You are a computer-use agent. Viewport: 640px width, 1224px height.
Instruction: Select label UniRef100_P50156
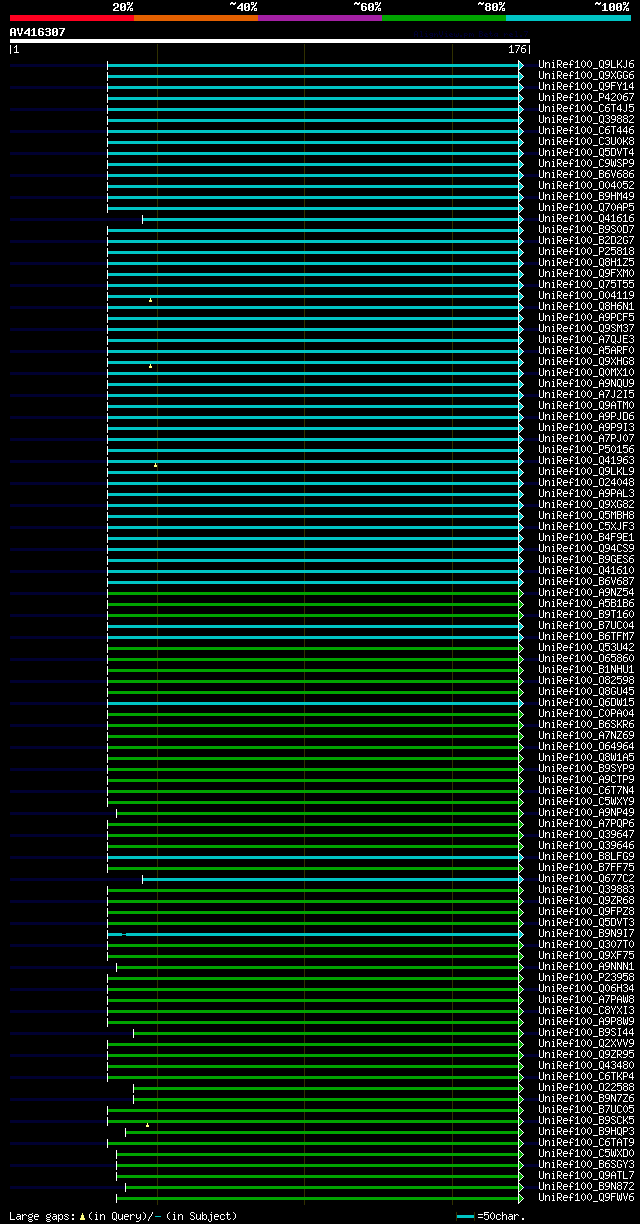click(x=586, y=449)
